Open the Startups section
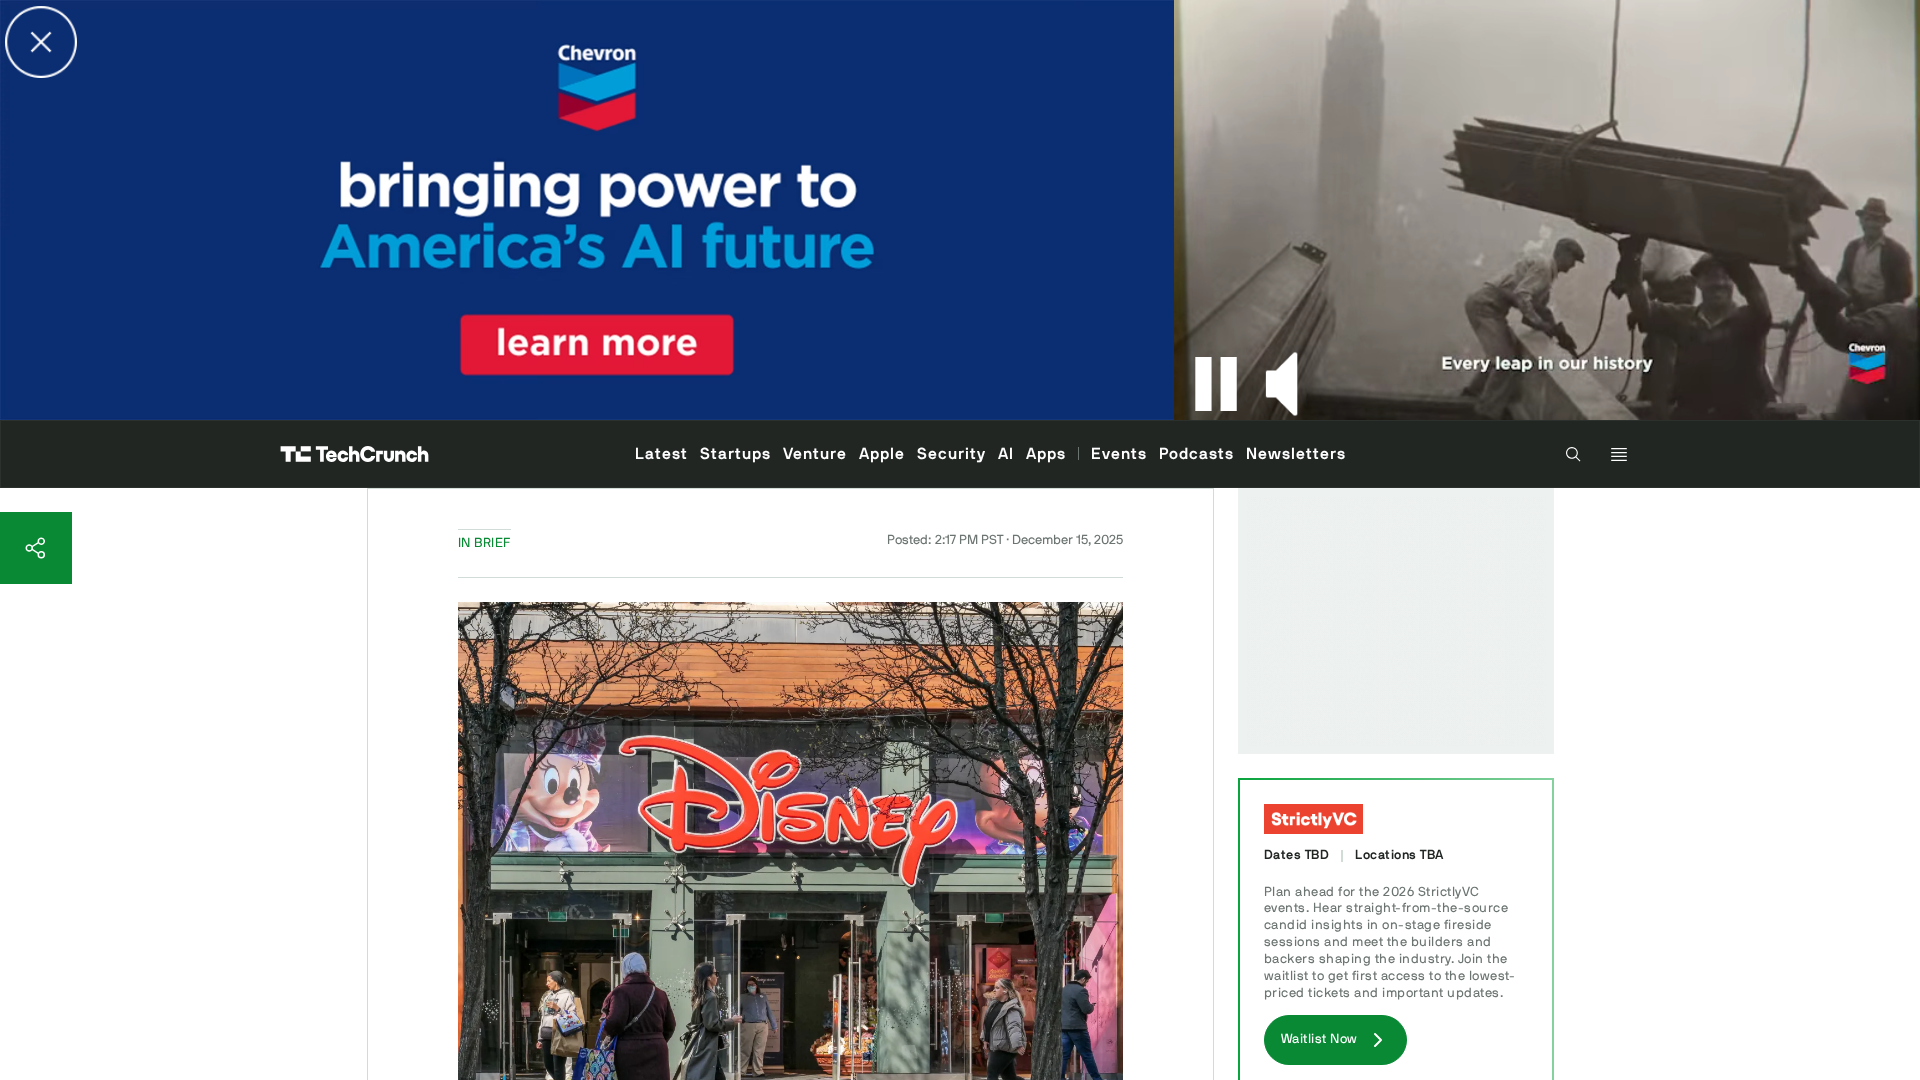This screenshot has width=1920, height=1080. coord(735,454)
